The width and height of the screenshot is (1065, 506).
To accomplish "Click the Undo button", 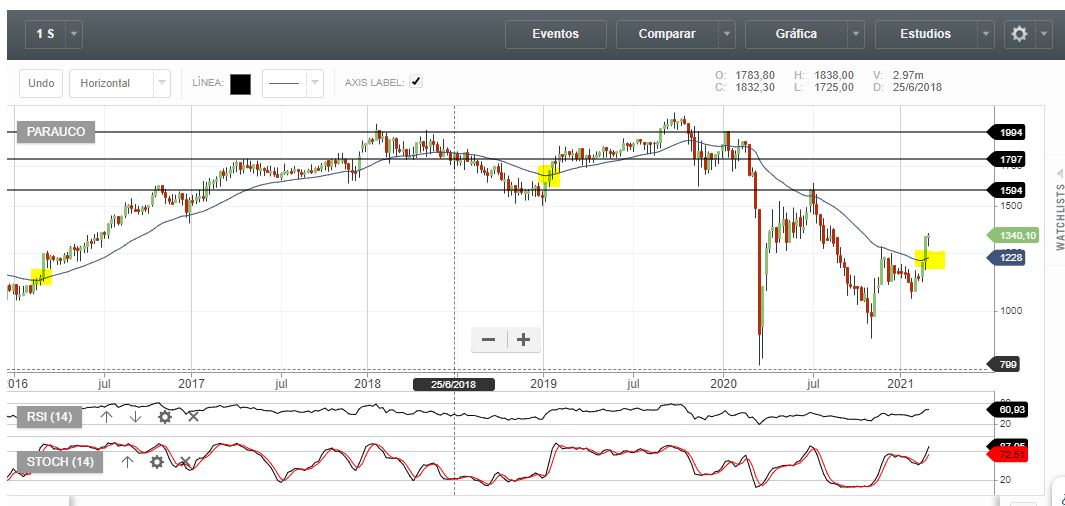I will pyautogui.click(x=41, y=83).
